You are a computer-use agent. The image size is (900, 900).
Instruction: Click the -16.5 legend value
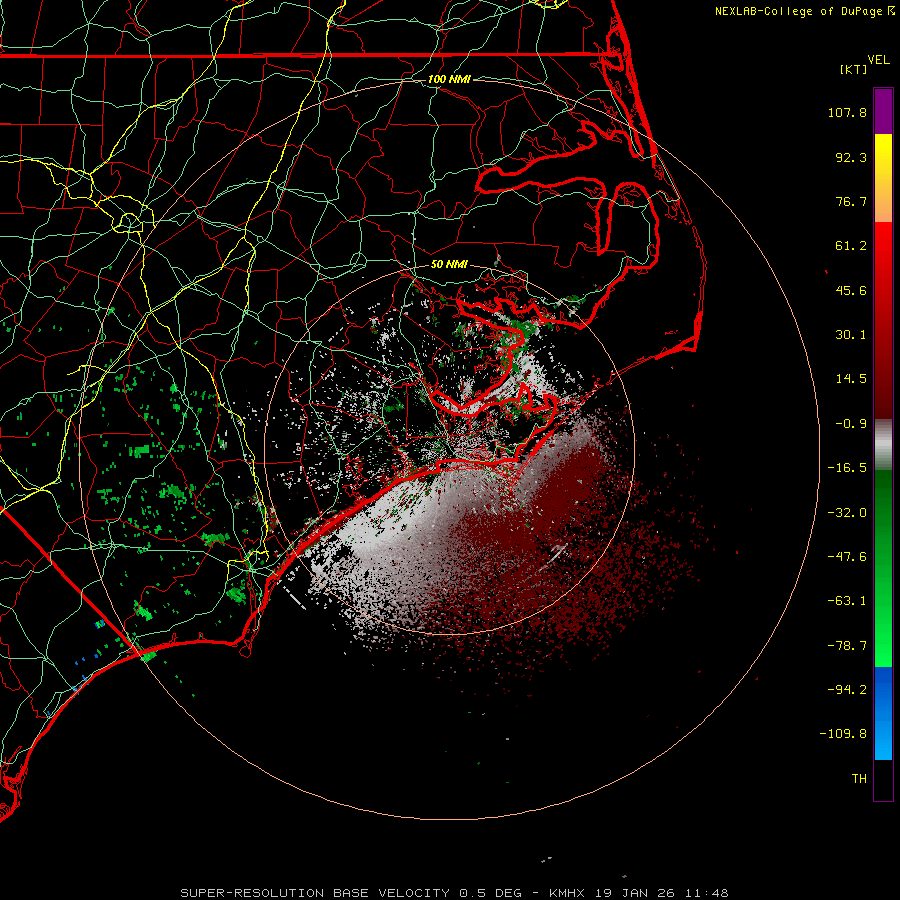[847, 468]
